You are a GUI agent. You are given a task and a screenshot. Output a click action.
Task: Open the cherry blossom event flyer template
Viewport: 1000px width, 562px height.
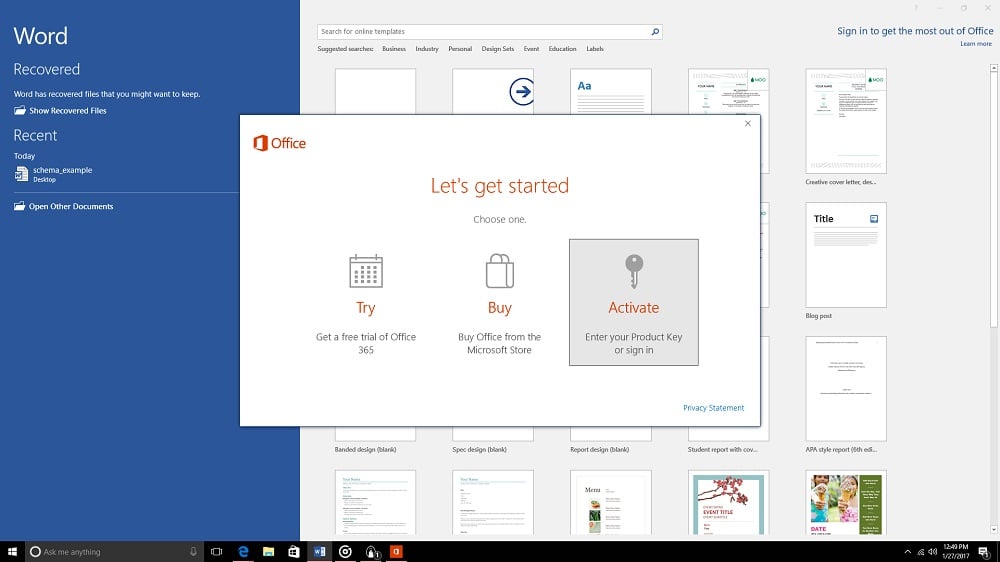click(728, 503)
